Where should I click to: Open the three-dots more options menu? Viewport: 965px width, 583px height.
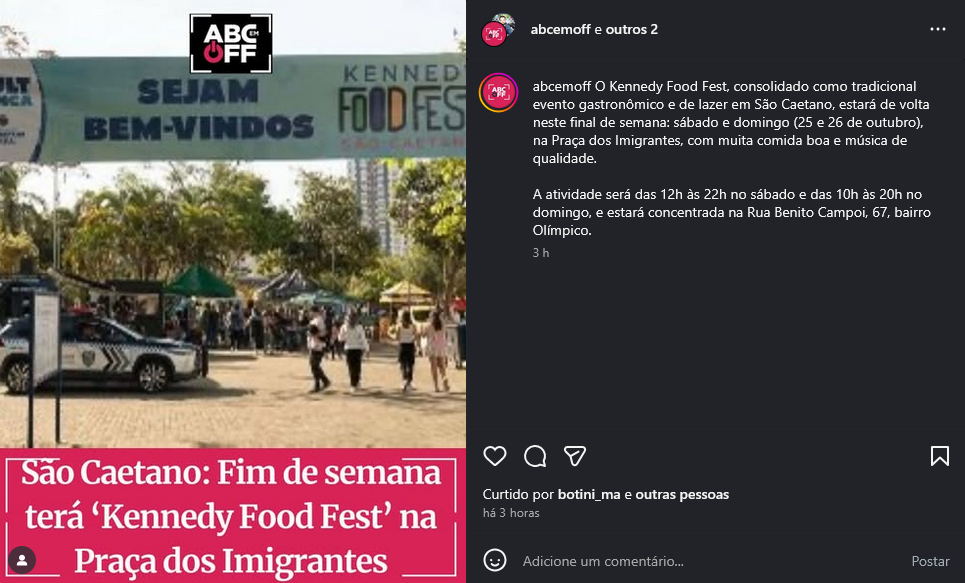point(938,30)
